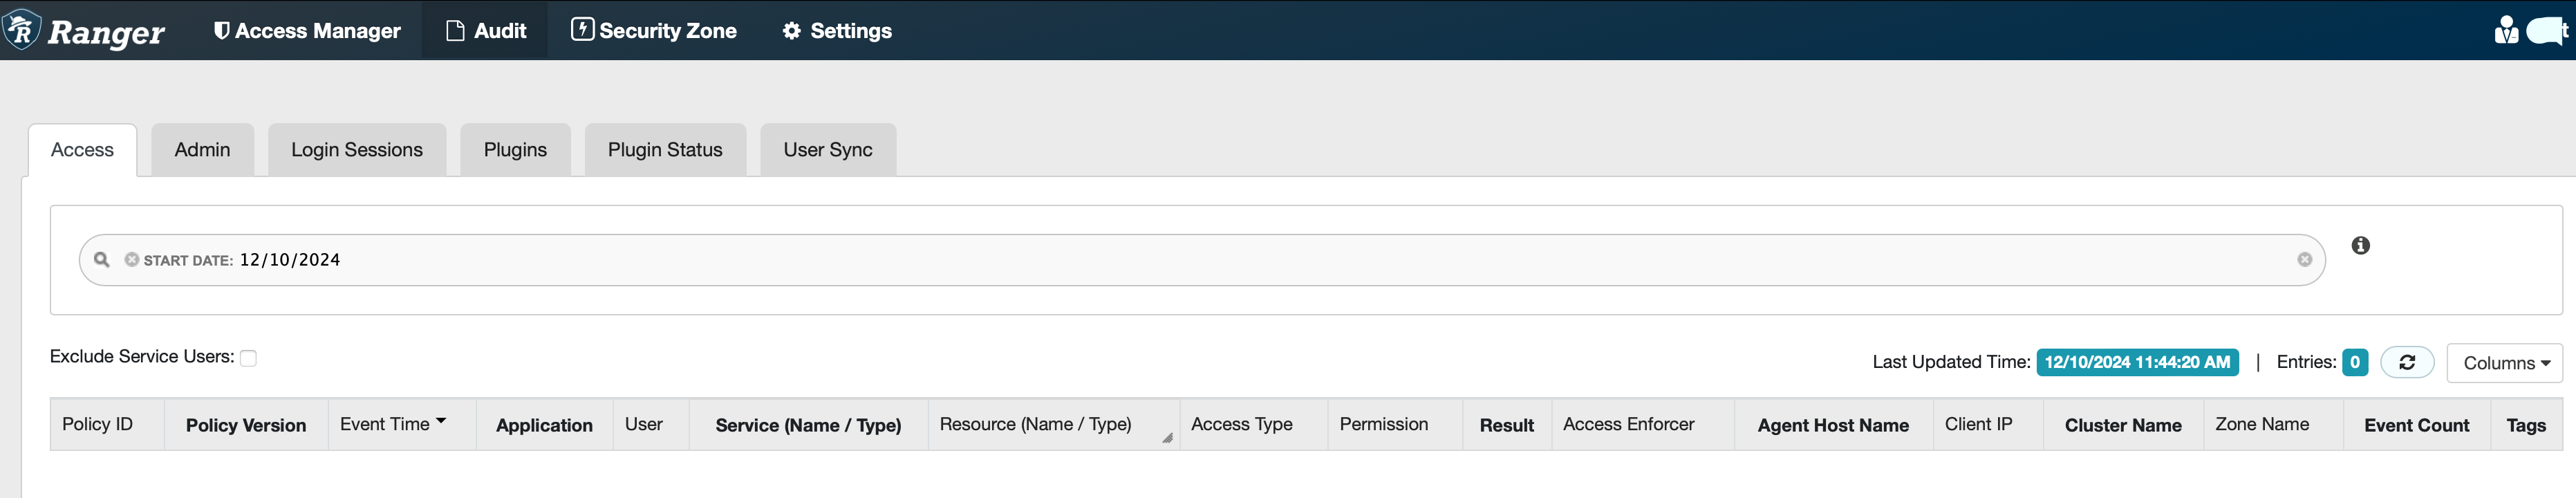Click the Ranger logo icon
The width and height of the screenshot is (2576, 498).
[22, 30]
